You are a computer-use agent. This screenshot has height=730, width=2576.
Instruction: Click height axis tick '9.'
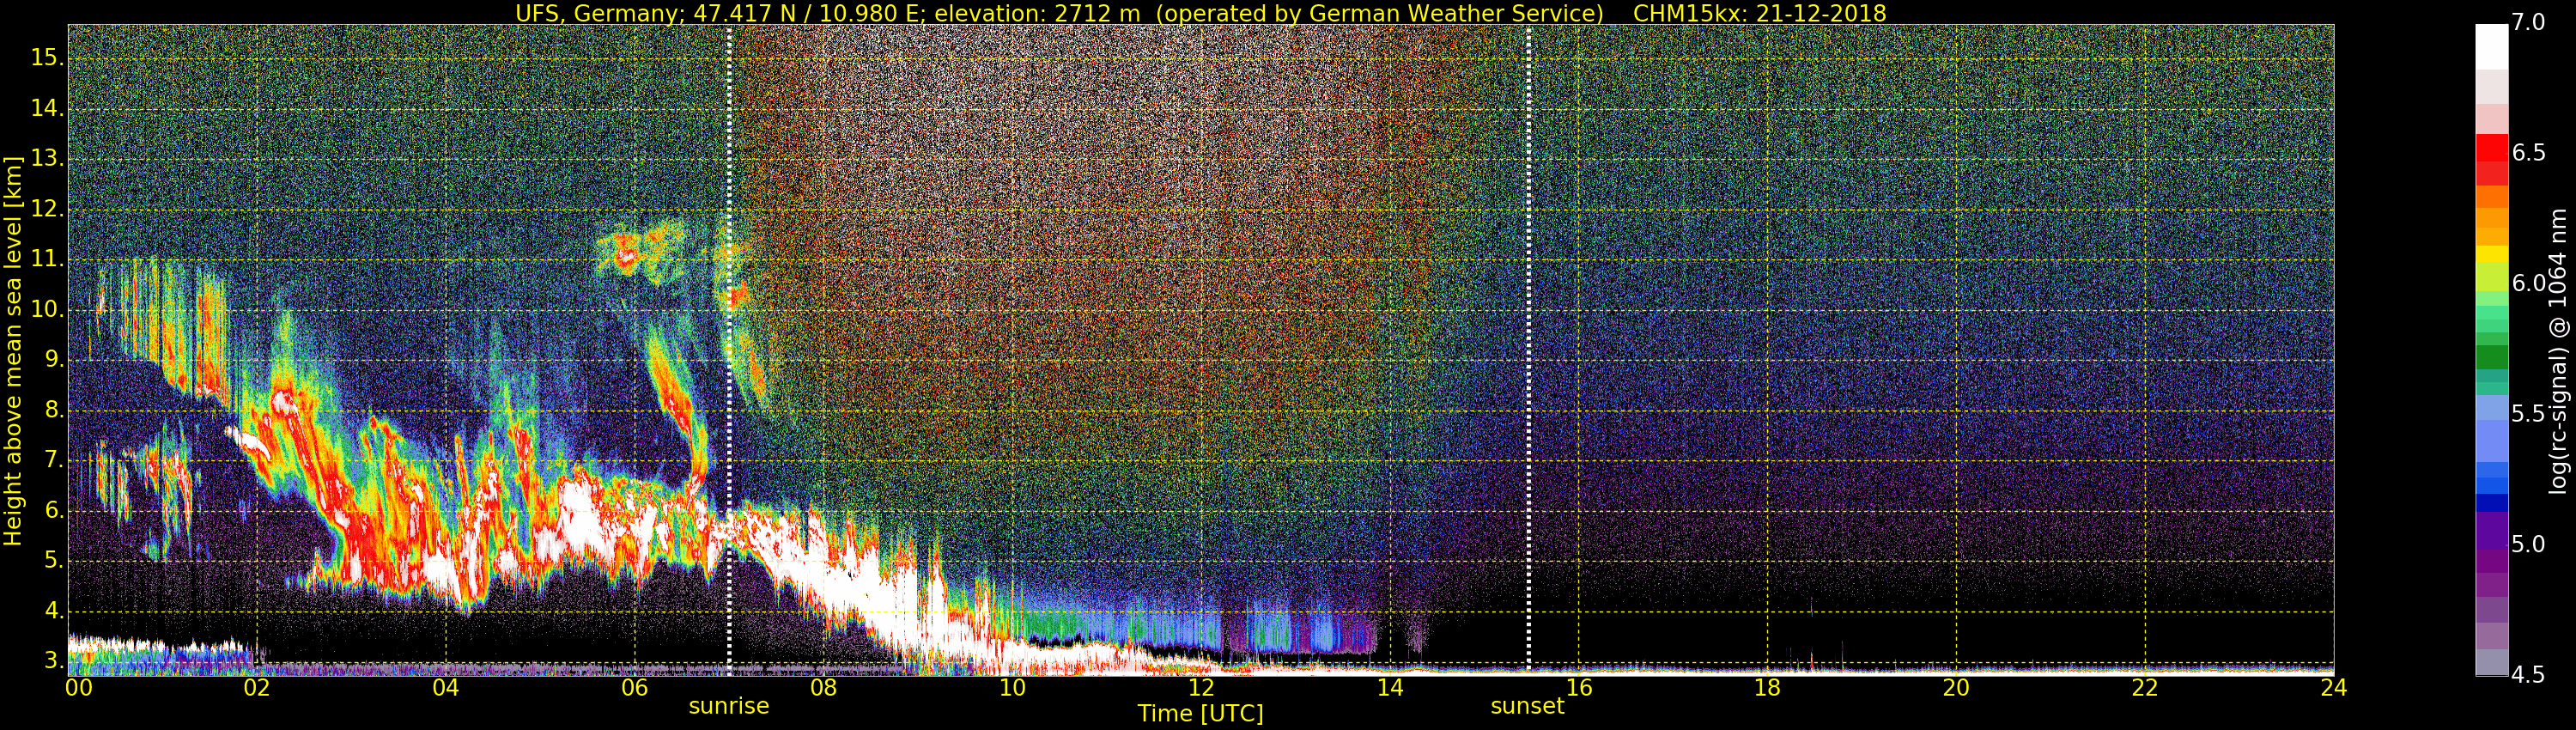tap(54, 360)
